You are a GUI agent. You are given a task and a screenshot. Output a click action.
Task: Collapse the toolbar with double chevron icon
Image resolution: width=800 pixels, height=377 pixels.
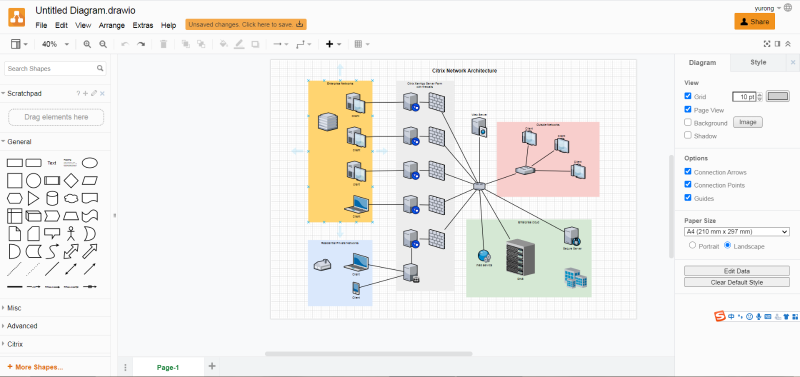pos(788,44)
